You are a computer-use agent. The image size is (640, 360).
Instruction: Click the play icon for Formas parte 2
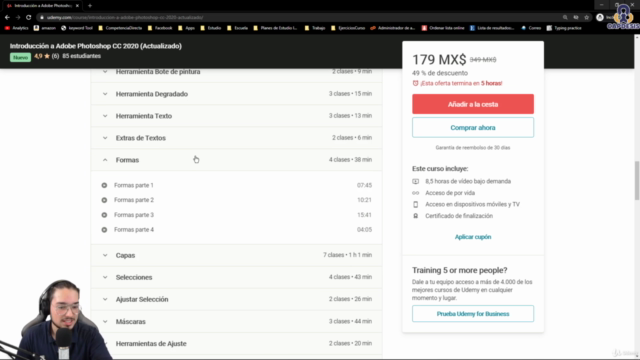pos(104,200)
